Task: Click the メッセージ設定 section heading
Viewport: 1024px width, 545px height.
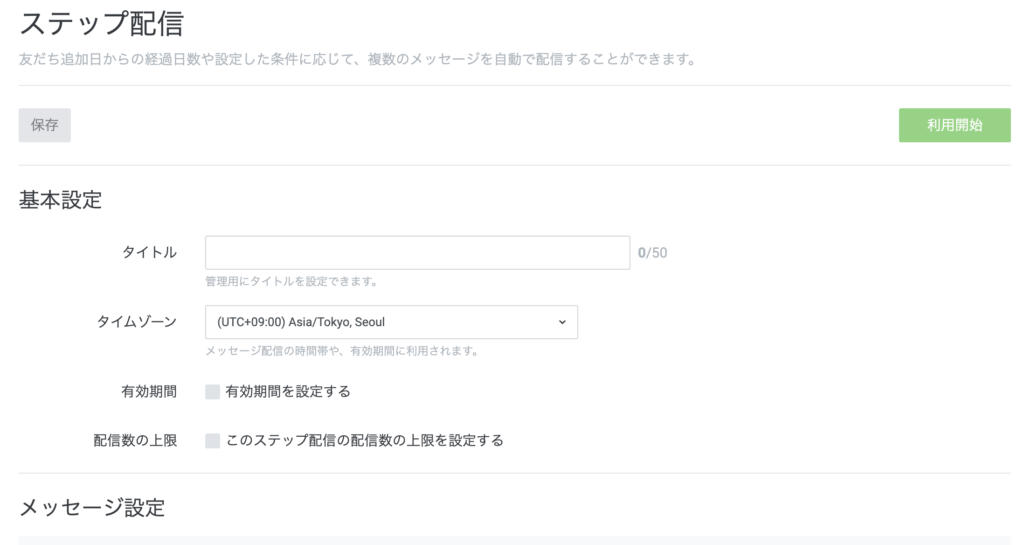Action: click(92, 507)
